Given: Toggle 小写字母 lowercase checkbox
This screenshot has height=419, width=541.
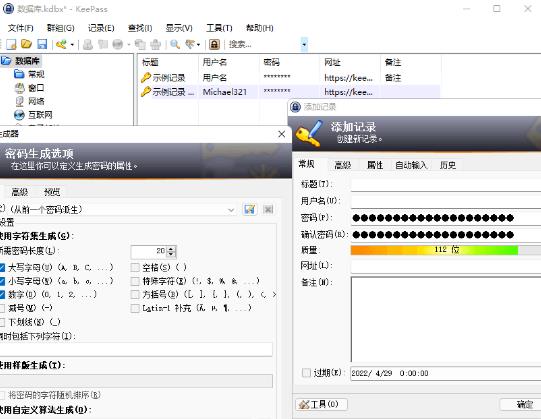Looking at the screenshot, I should coord(2,281).
